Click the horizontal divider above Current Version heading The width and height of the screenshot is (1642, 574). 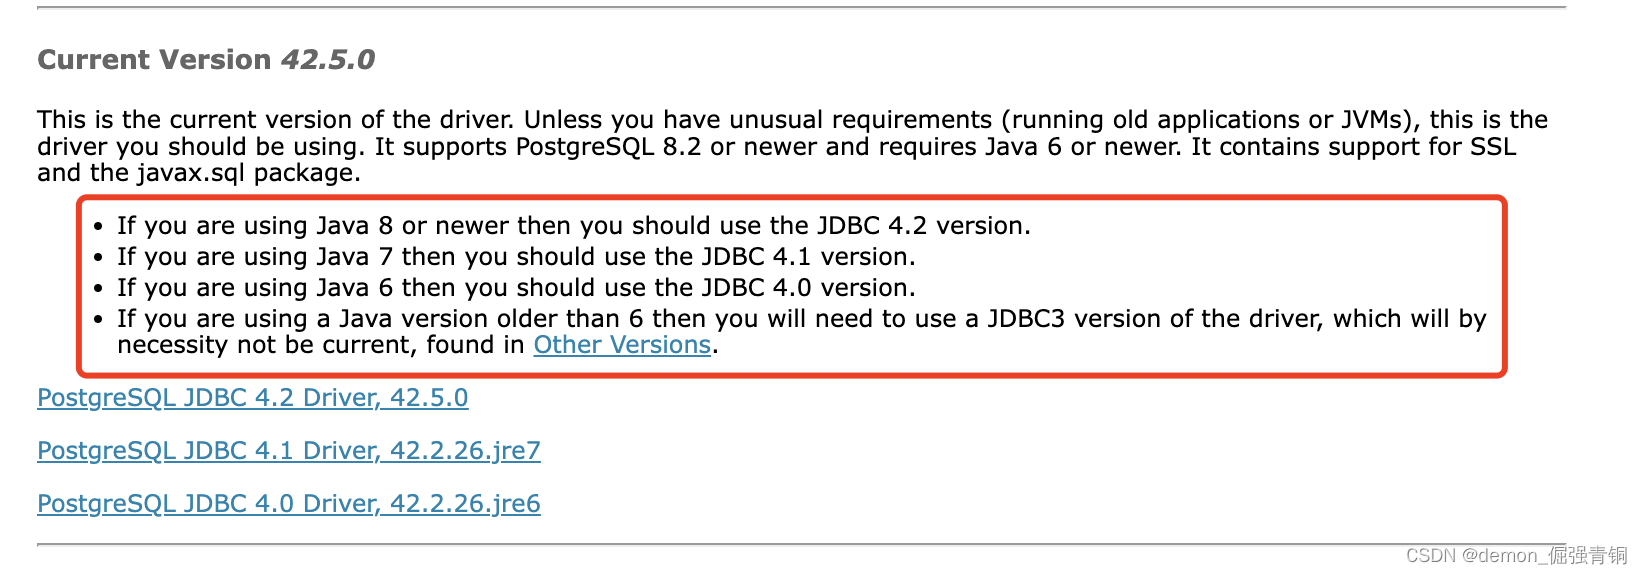point(801,8)
